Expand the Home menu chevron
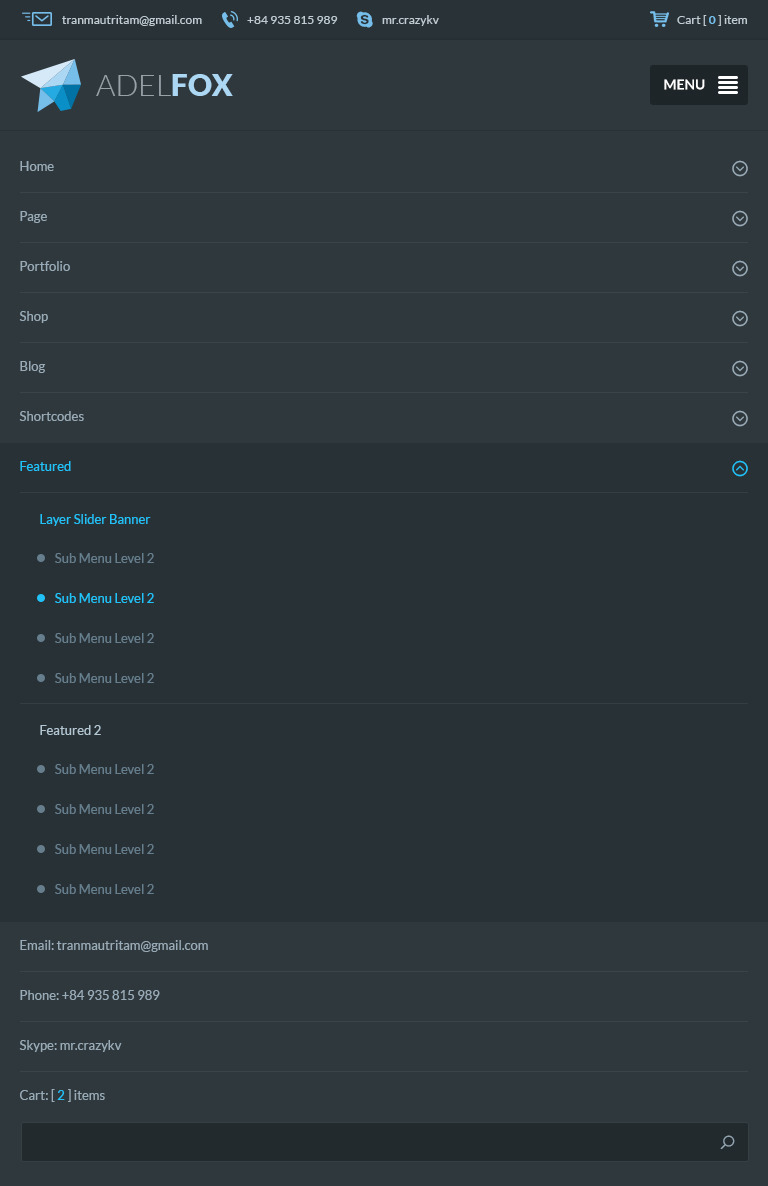This screenshot has width=768, height=1186. pyautogui.click(x=740, y=168)
